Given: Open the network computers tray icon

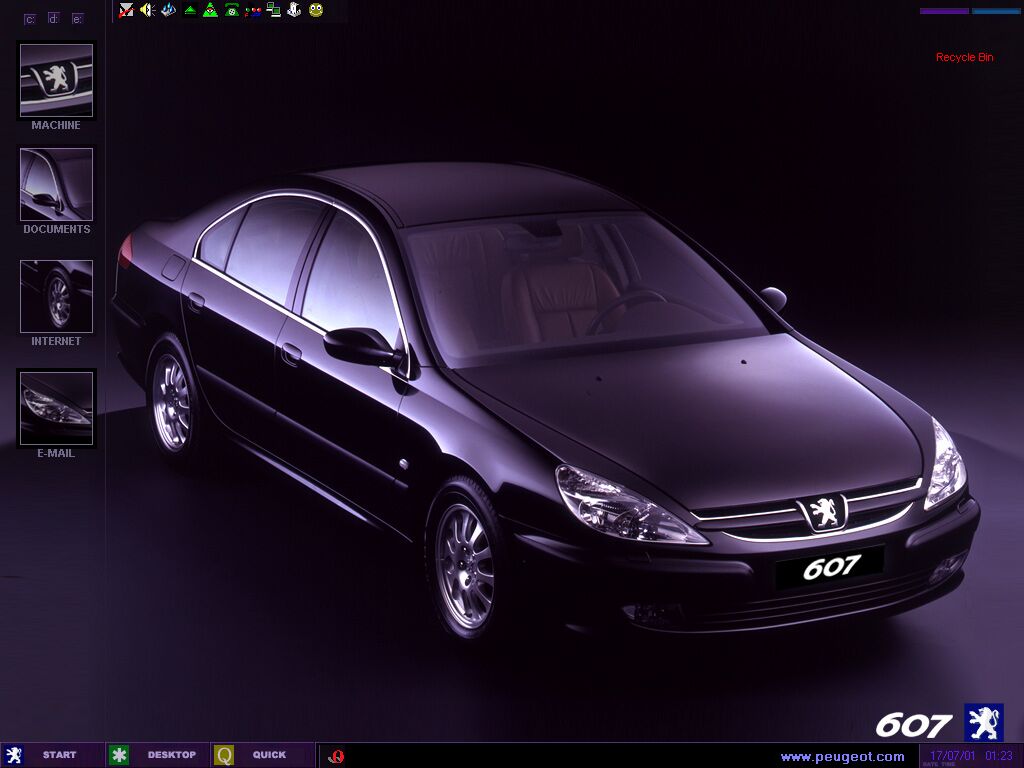Looking at the screenshot, I should [x=274, y=10].
